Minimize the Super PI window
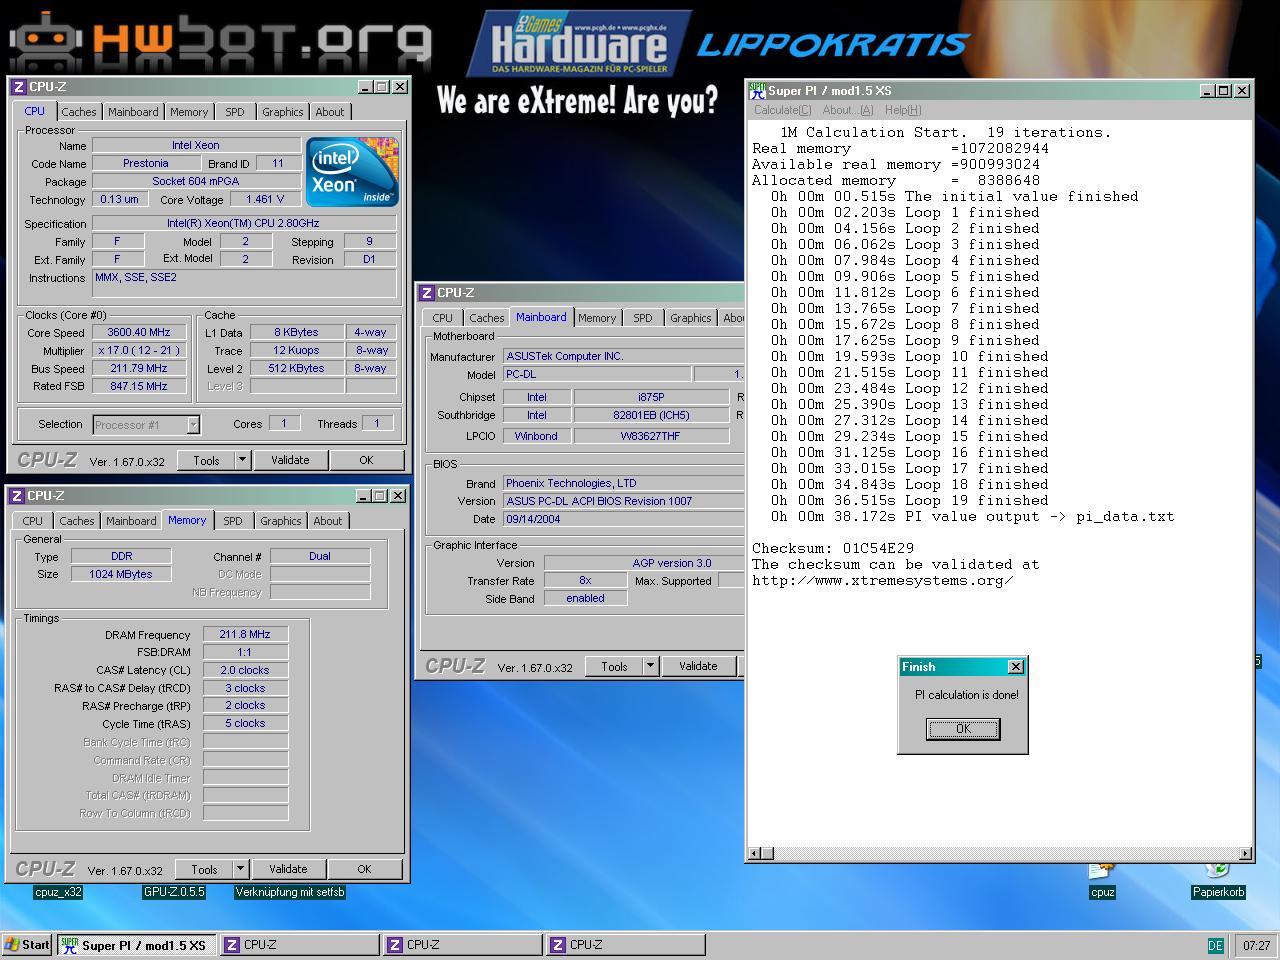 (1208, 90)
